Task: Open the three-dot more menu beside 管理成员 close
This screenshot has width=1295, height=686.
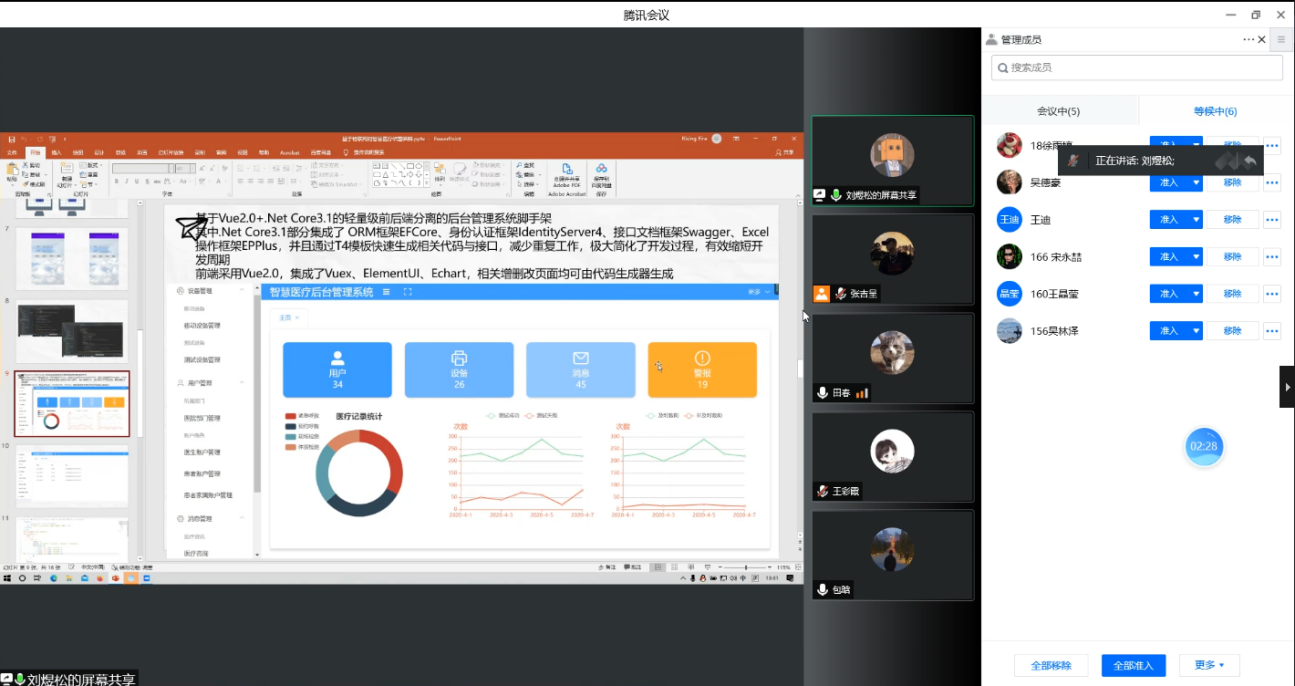Action: click(x=1248, y=40)
